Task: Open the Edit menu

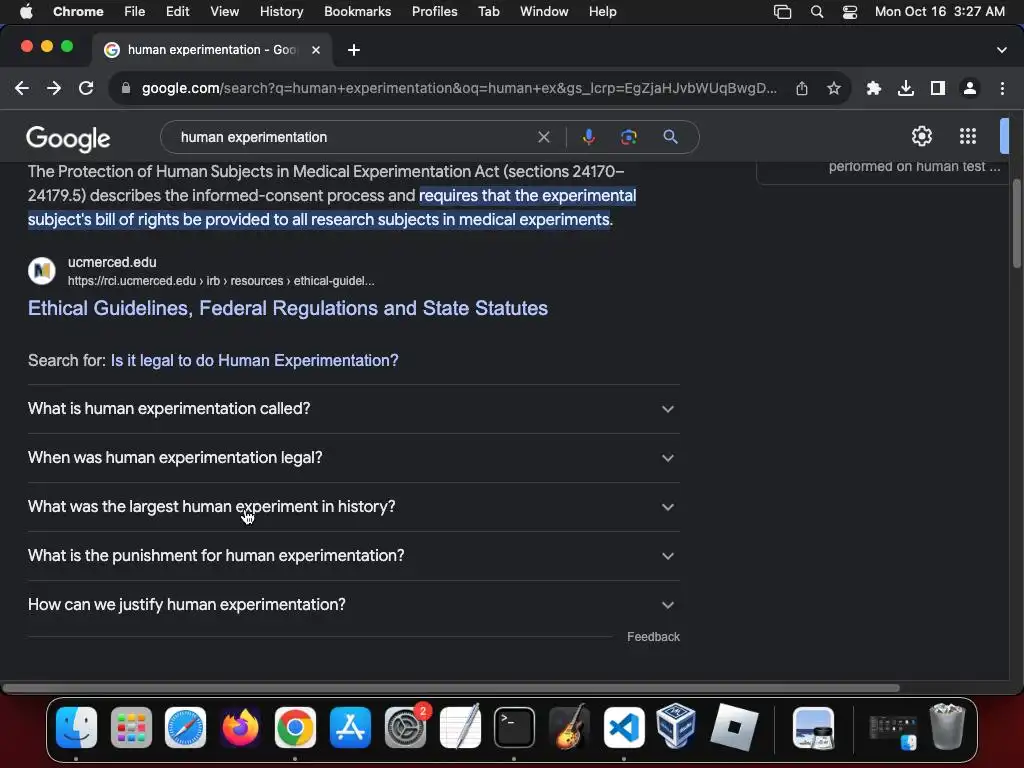Action: [177, 12]
